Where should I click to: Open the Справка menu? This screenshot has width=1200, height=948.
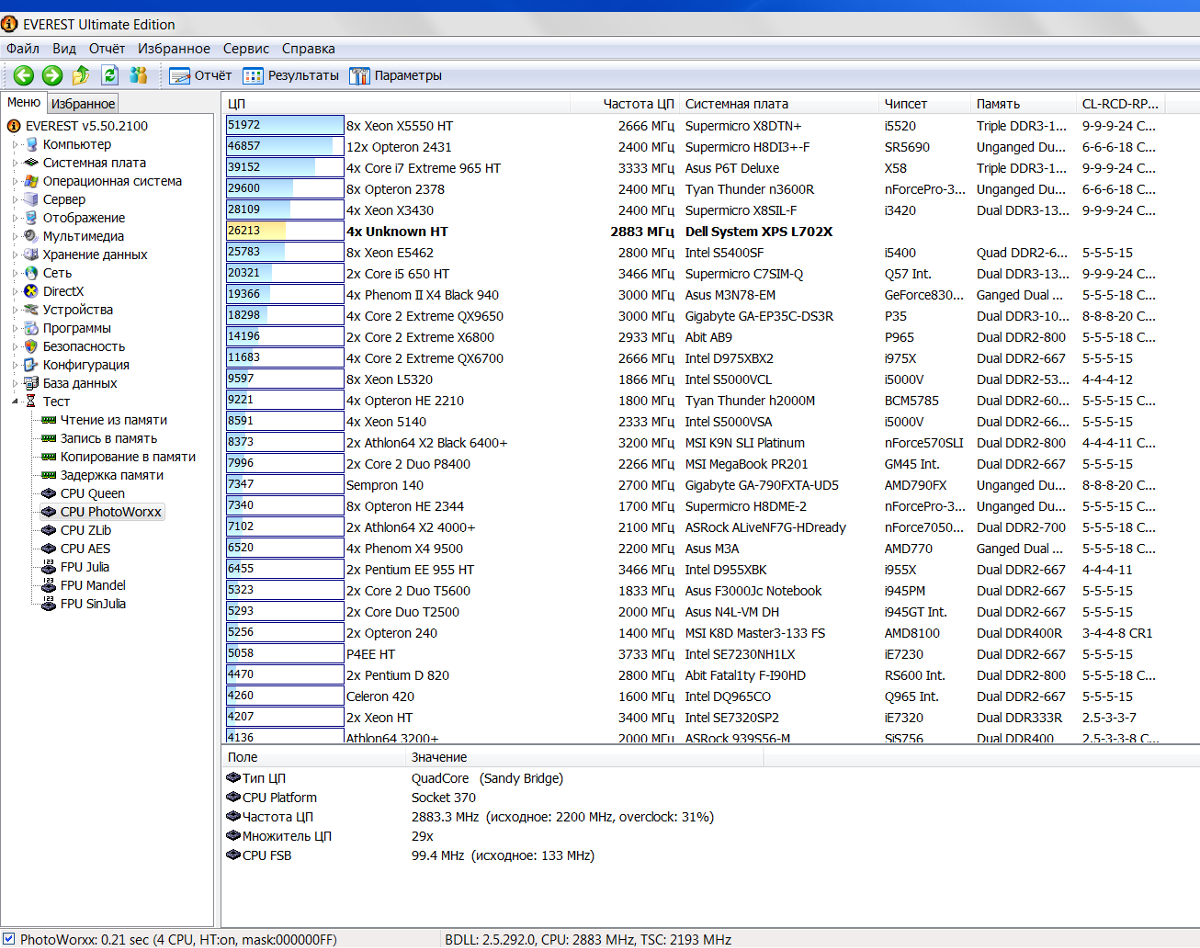pyautogui.click(x=308, y=48)
